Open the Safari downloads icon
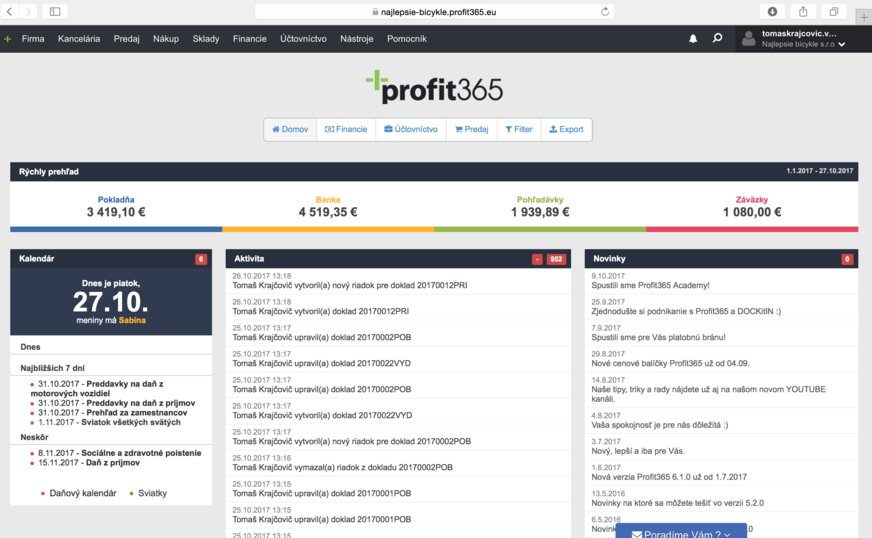This screenshot has width=872, height=538. (772, 11)
